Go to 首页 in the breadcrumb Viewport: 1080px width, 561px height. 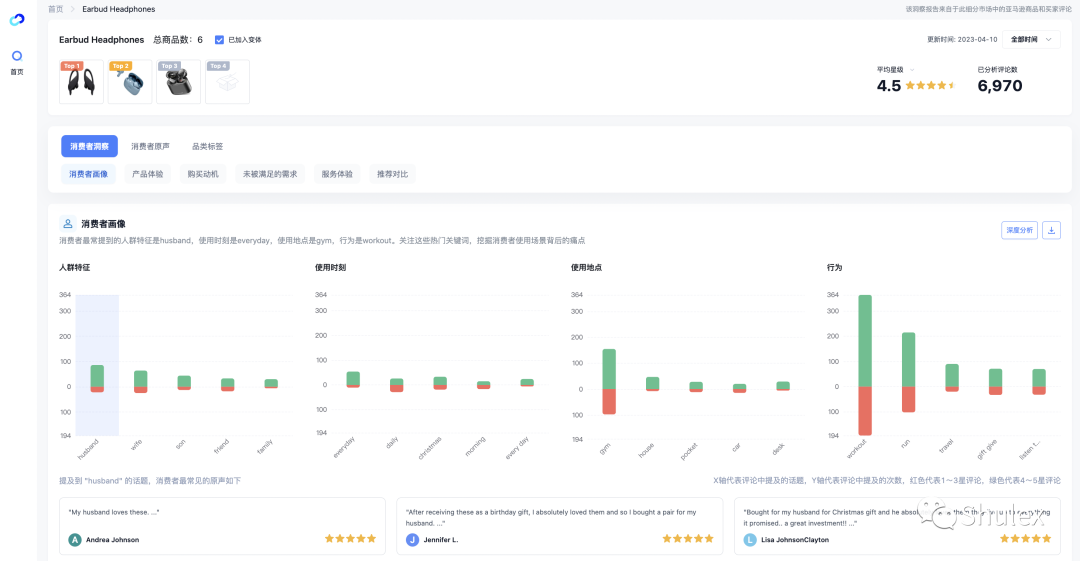point(56,9)
